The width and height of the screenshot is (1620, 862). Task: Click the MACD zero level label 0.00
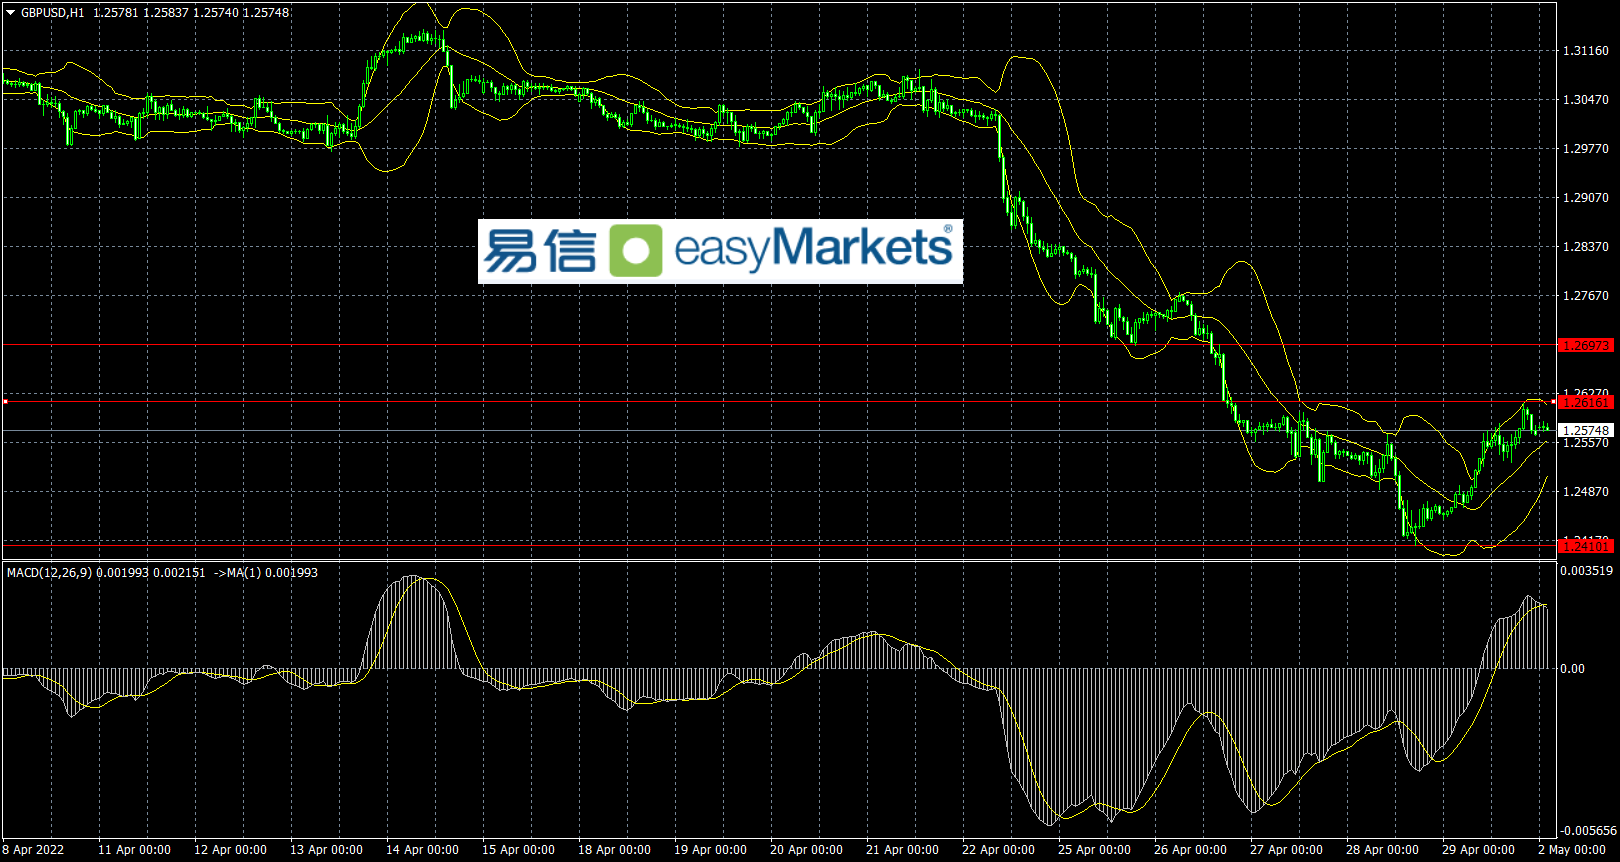pyautogui.click(x=1572, y=669)
